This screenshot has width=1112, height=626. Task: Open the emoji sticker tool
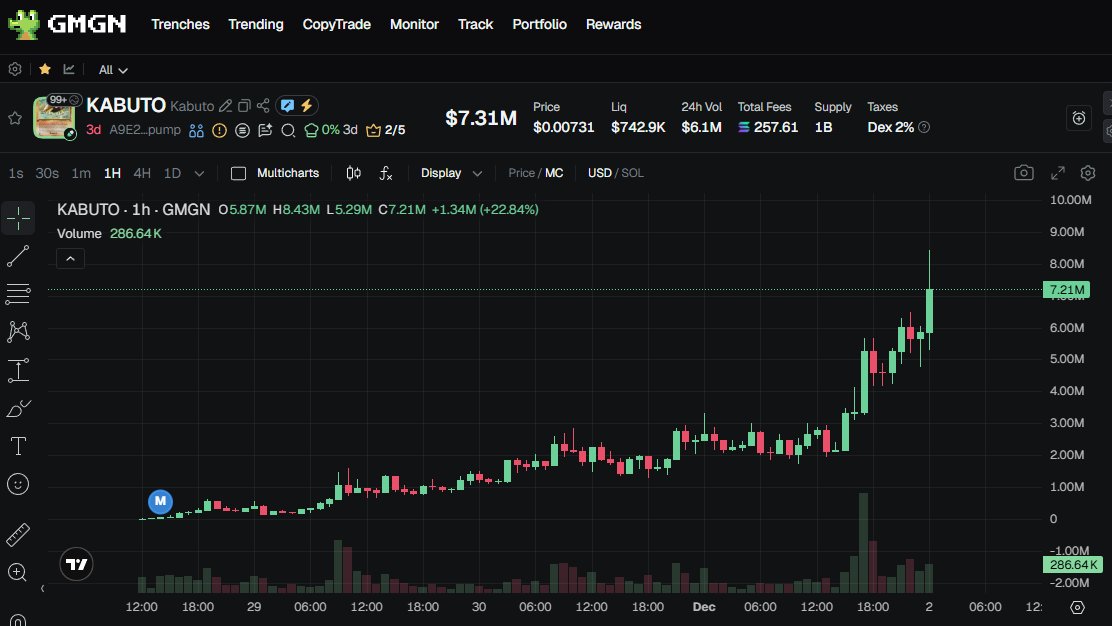(x=18, y=484)
